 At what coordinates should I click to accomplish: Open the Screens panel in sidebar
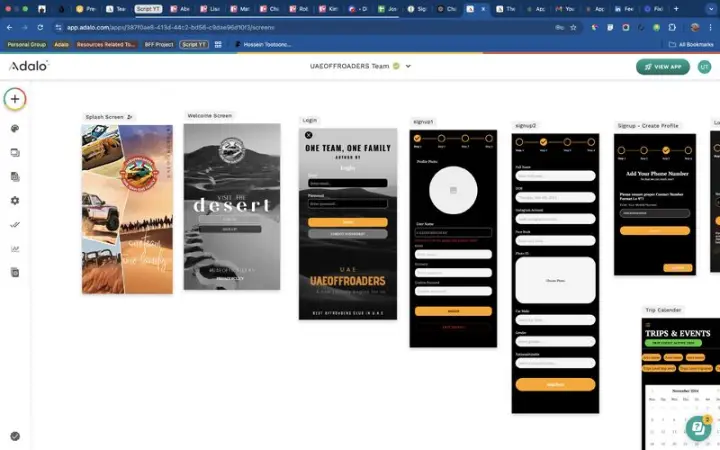pyautogui.click(x=15, y=152)
